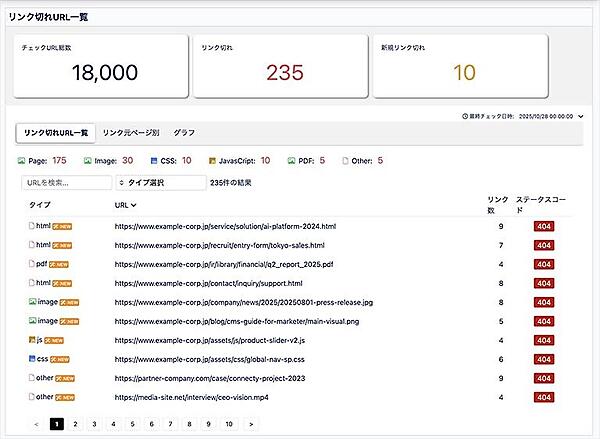Go to page 2 of results
Viewport: 600px width, 439px height.
(x=75, y=424)
